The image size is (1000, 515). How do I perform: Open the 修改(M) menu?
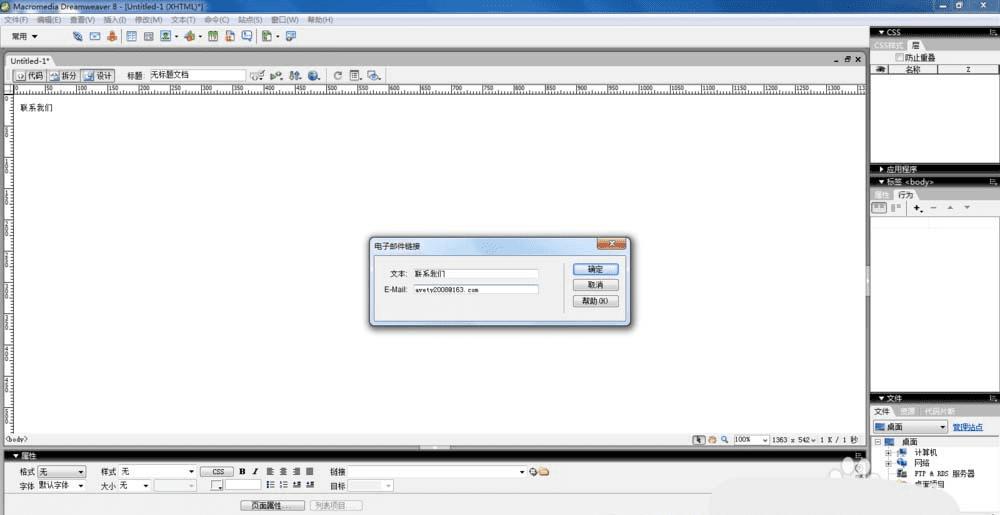pyautogui.click(x=149, y=20)
